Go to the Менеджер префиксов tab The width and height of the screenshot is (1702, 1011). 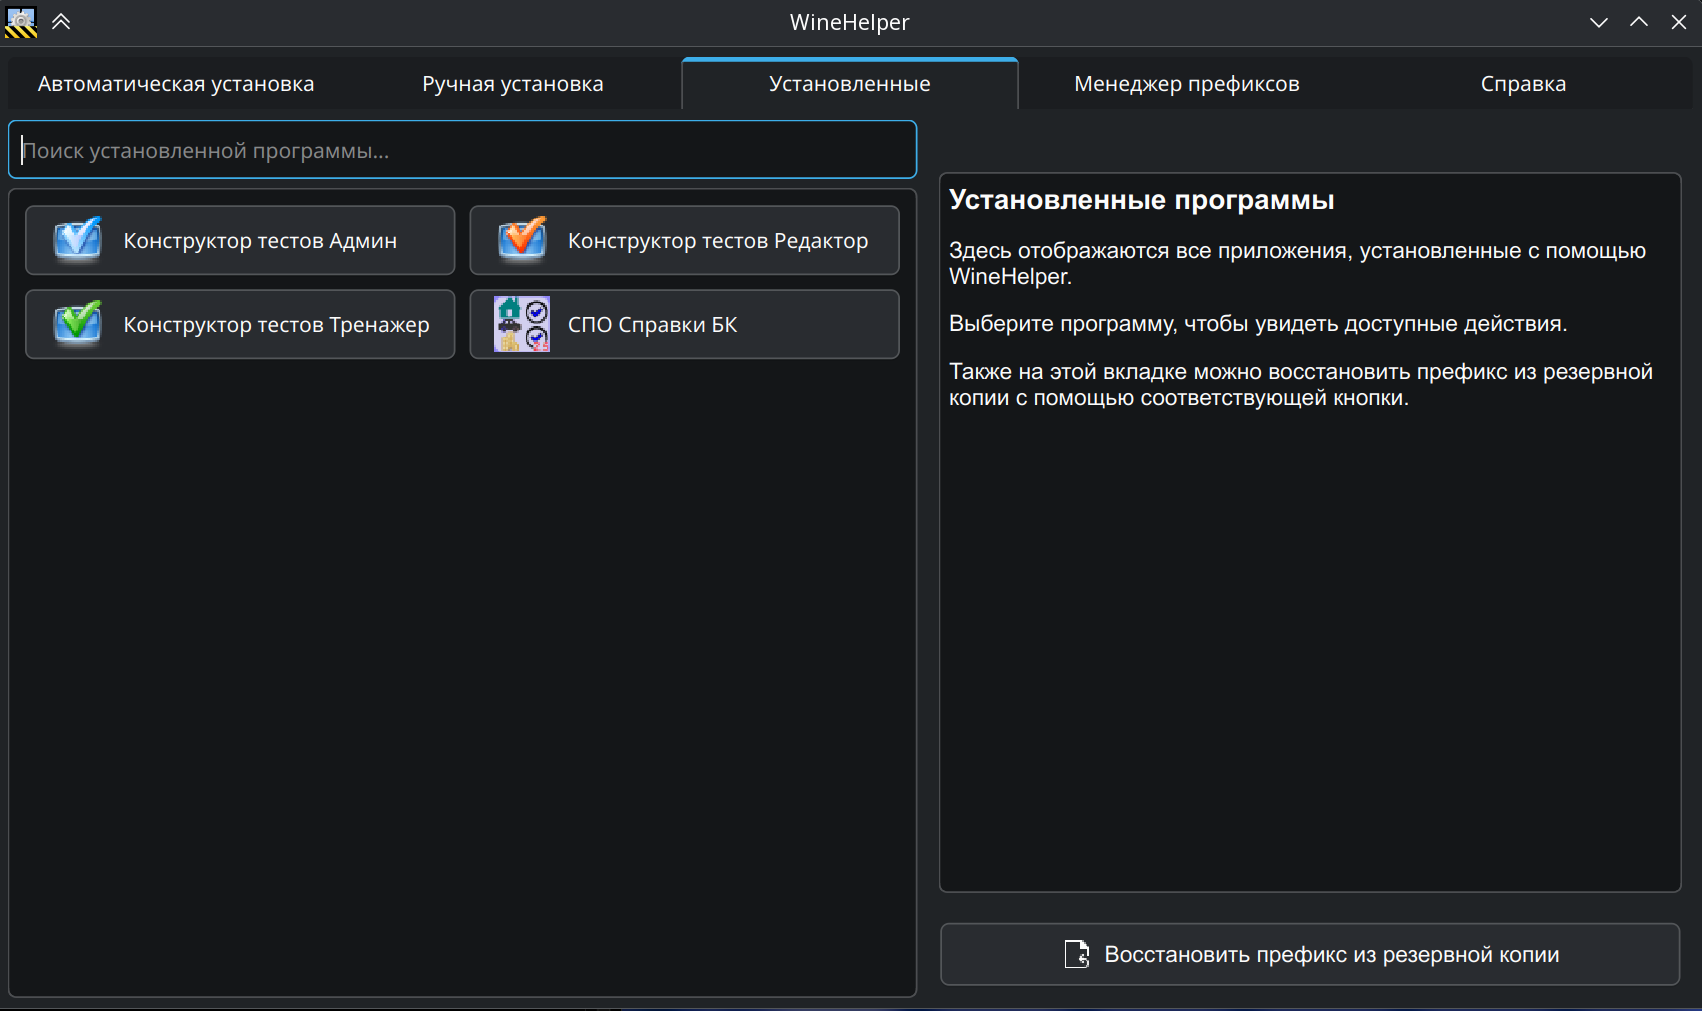[x=1186, y=84]
